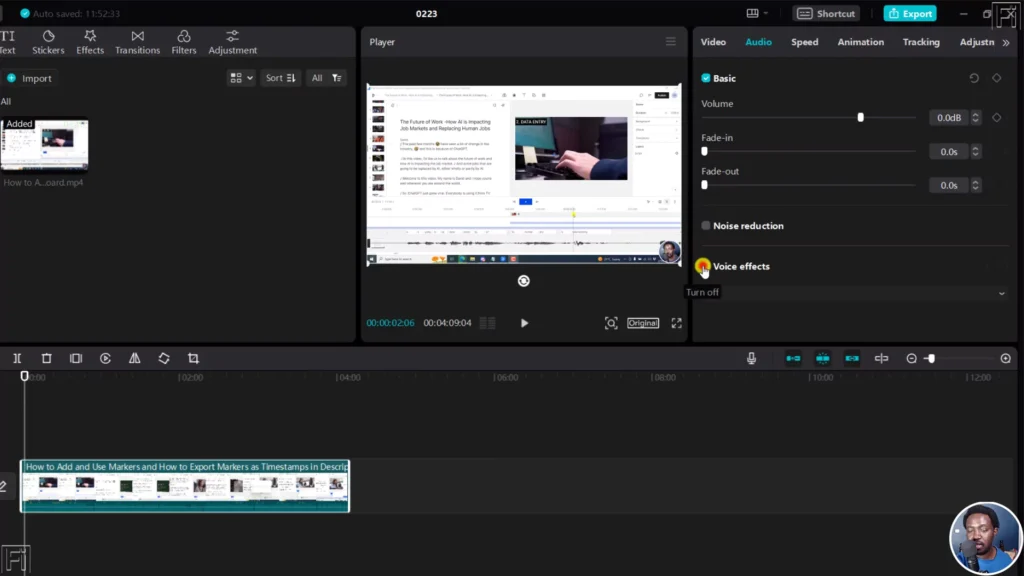Viewport: 1024px width, 576px height.
Task: Click the rotate handle below the preview
Action: pyautogui.click(x=524, y=281)
